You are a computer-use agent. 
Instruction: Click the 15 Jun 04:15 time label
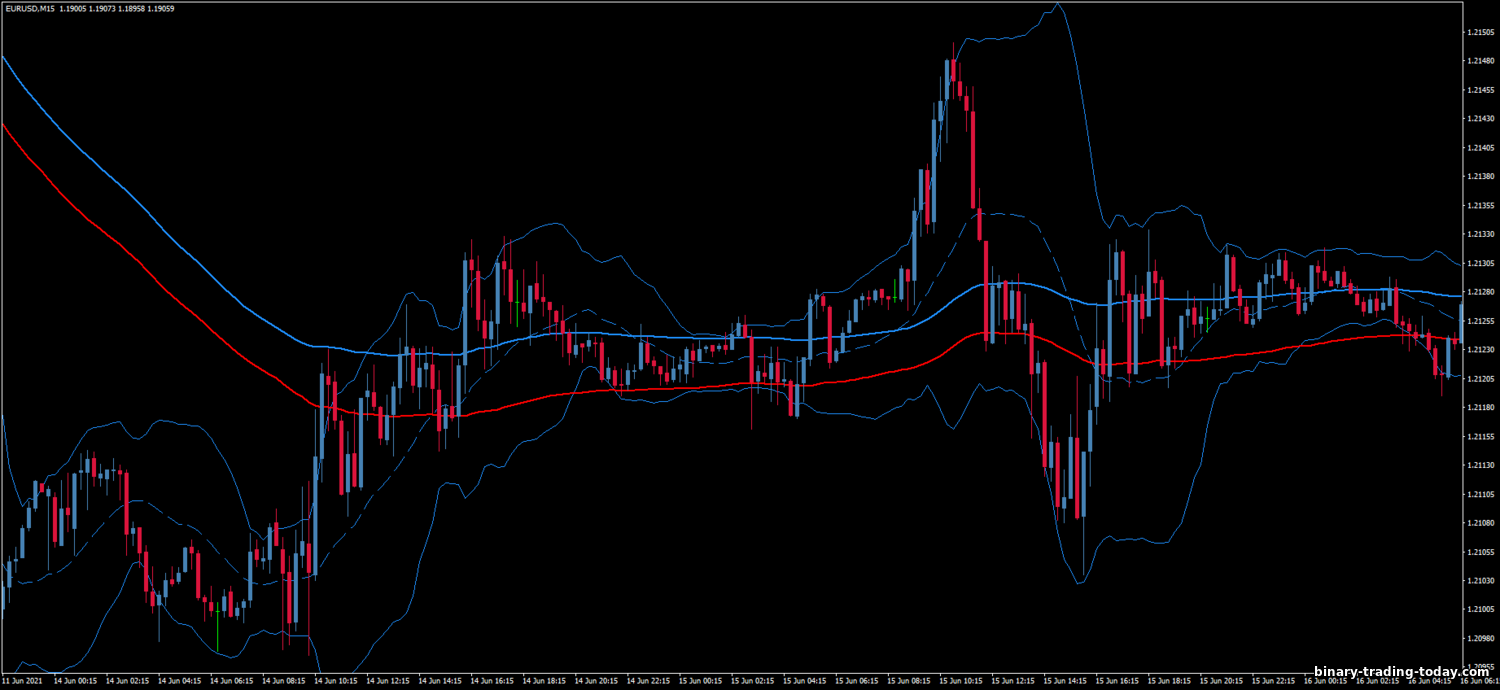tap(806, 681)
